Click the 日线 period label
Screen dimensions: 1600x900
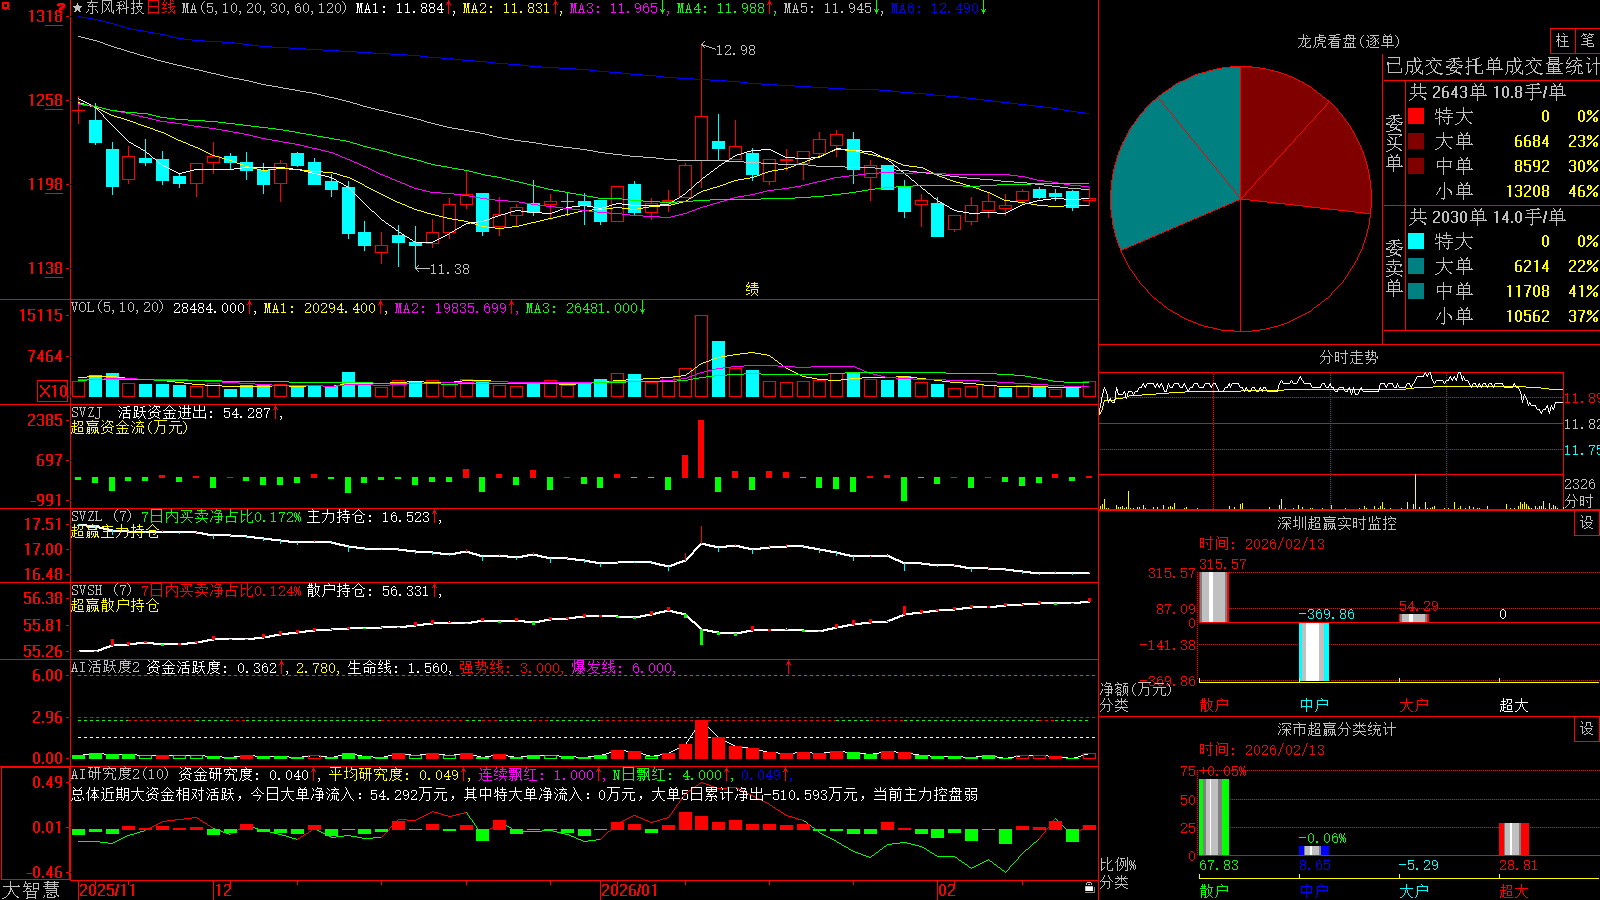click(162, 8)
